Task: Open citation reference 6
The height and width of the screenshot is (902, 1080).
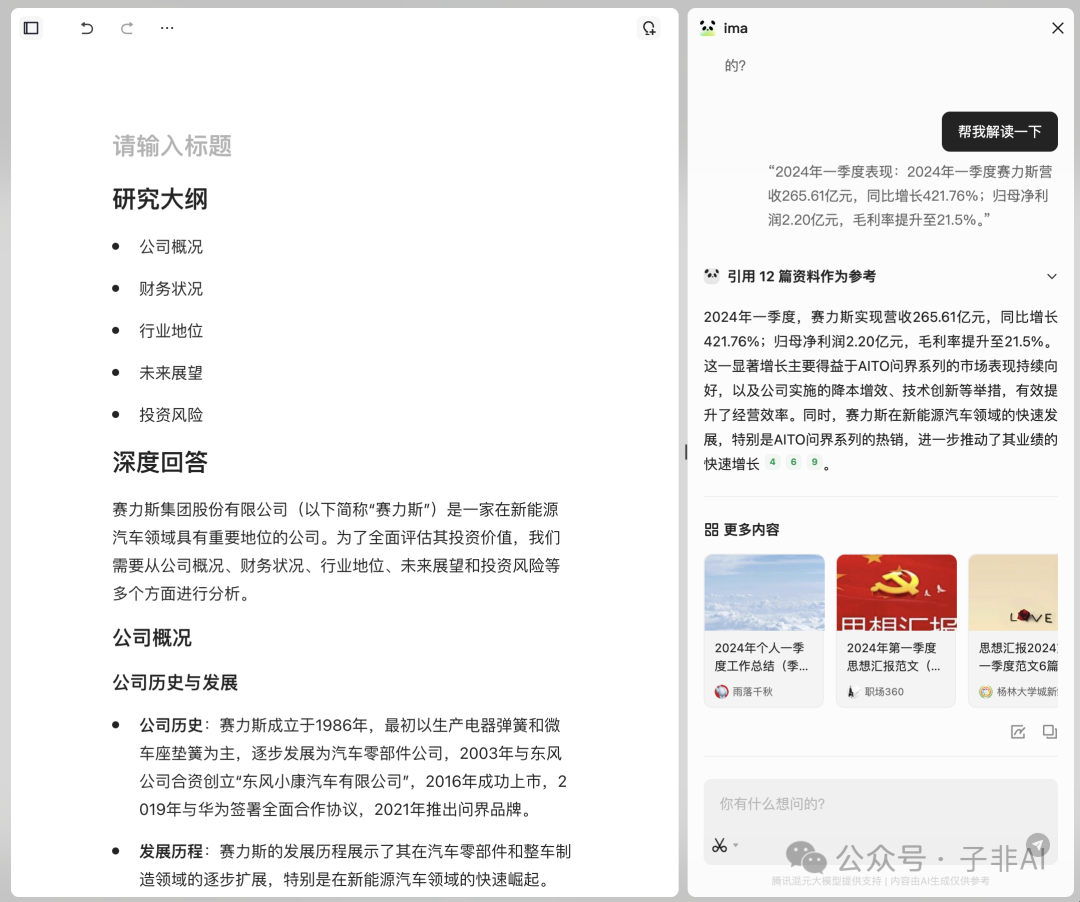Action: pyautogui.click(x=793, y=462)
